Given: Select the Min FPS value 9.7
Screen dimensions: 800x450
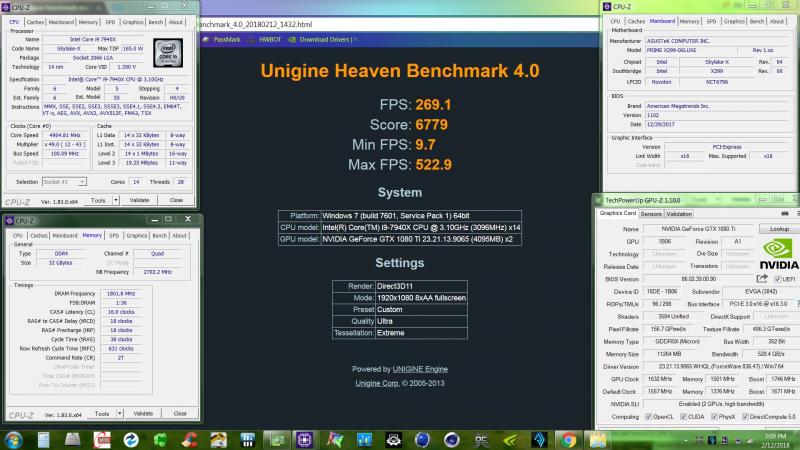Looking at the screenshot, I should tap(425, 144).
